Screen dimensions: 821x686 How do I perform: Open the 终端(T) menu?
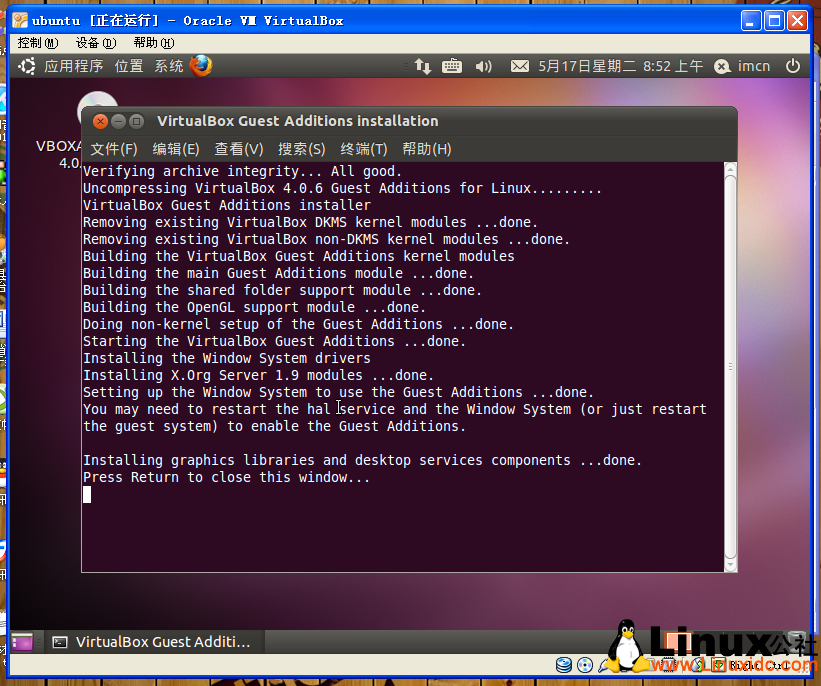click(361, 148)
